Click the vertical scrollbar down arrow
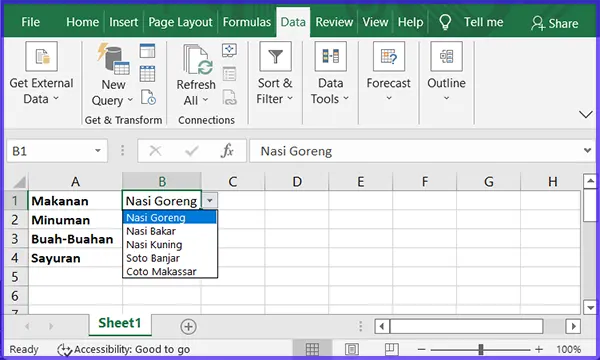The height and width of the screenshot is (360, 600). coord(590,307)
